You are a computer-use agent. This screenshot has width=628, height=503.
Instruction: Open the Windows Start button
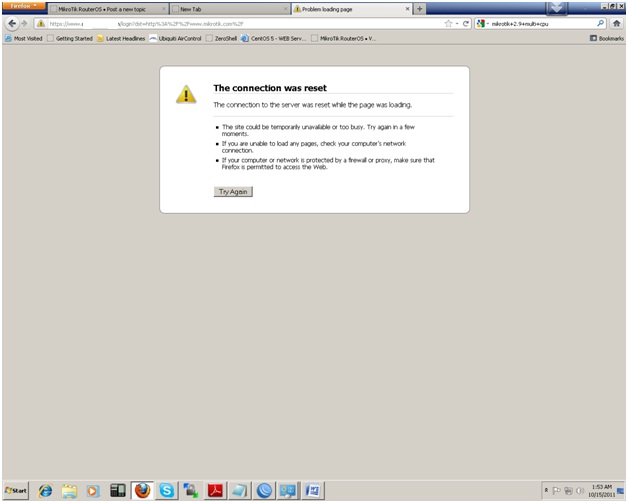(16, 490)
